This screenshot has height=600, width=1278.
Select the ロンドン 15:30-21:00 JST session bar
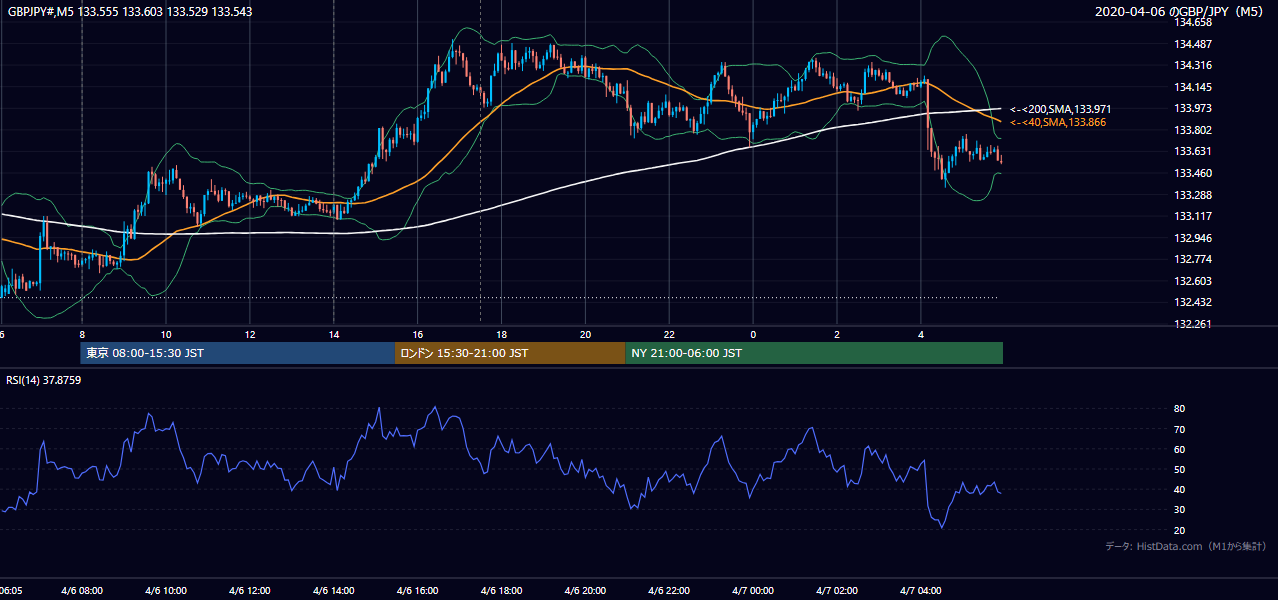click(511, 353)
